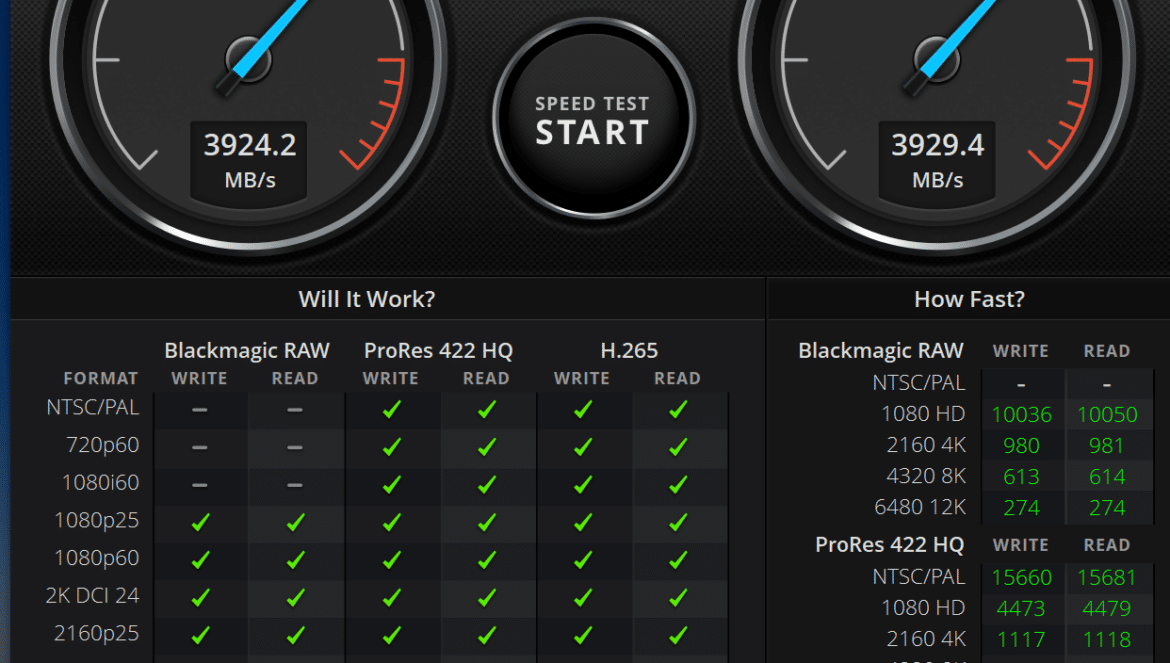Pick the H.265 write checkmark for 720p60
Image resolution: width=1170 pixels, height=663 pixels.
pos(582,447)
